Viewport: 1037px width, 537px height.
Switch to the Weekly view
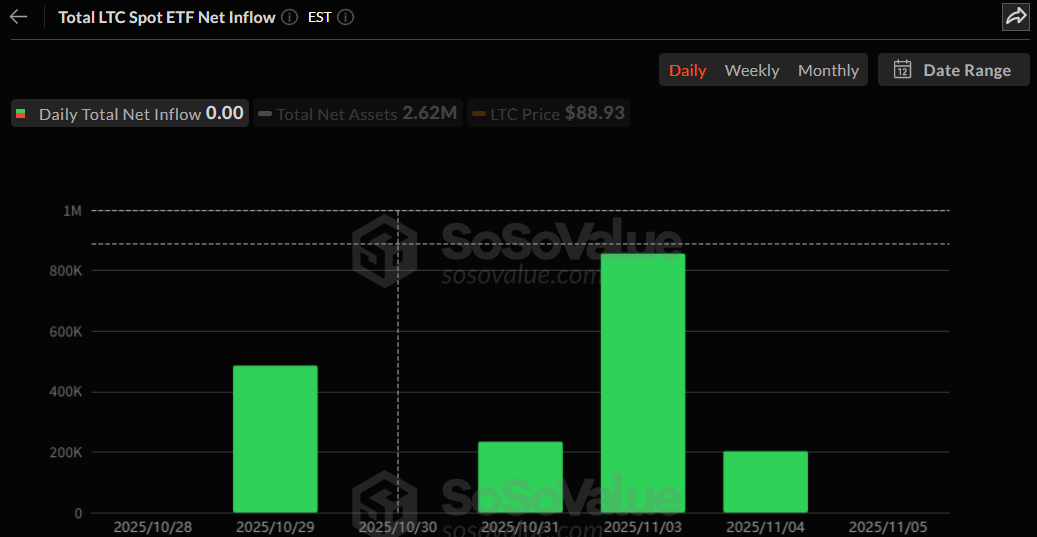752,70
